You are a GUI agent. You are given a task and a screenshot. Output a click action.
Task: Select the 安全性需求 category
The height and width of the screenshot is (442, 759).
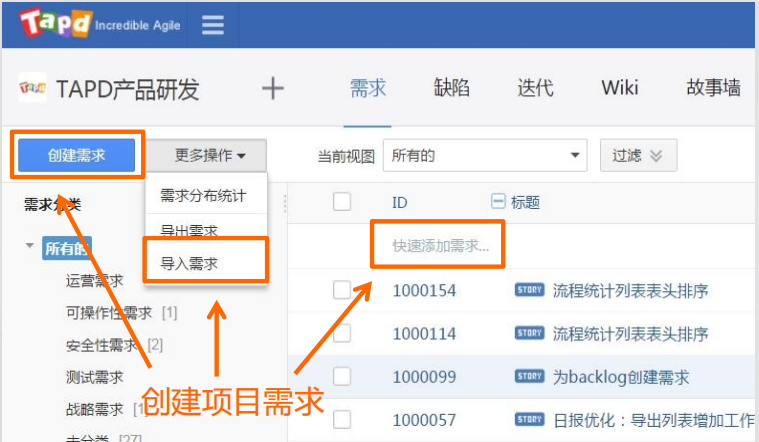click(x=102, y=345)
